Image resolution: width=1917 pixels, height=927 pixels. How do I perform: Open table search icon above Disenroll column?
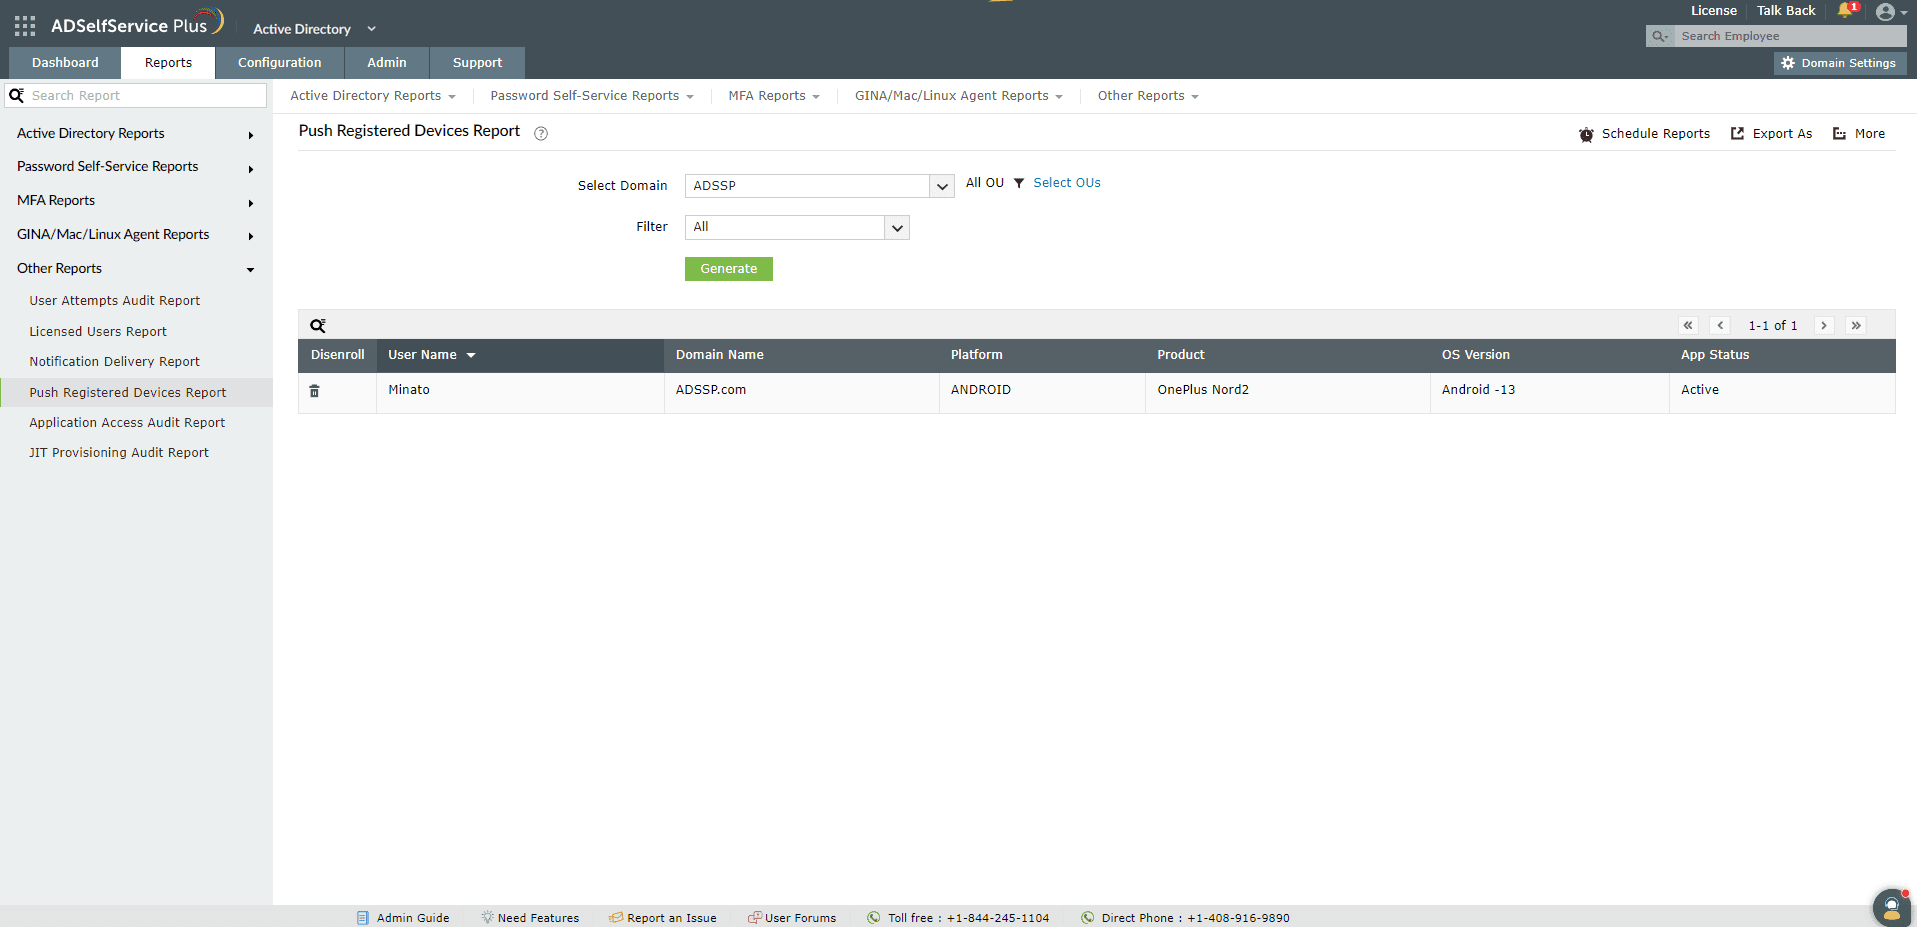point(318,326)
